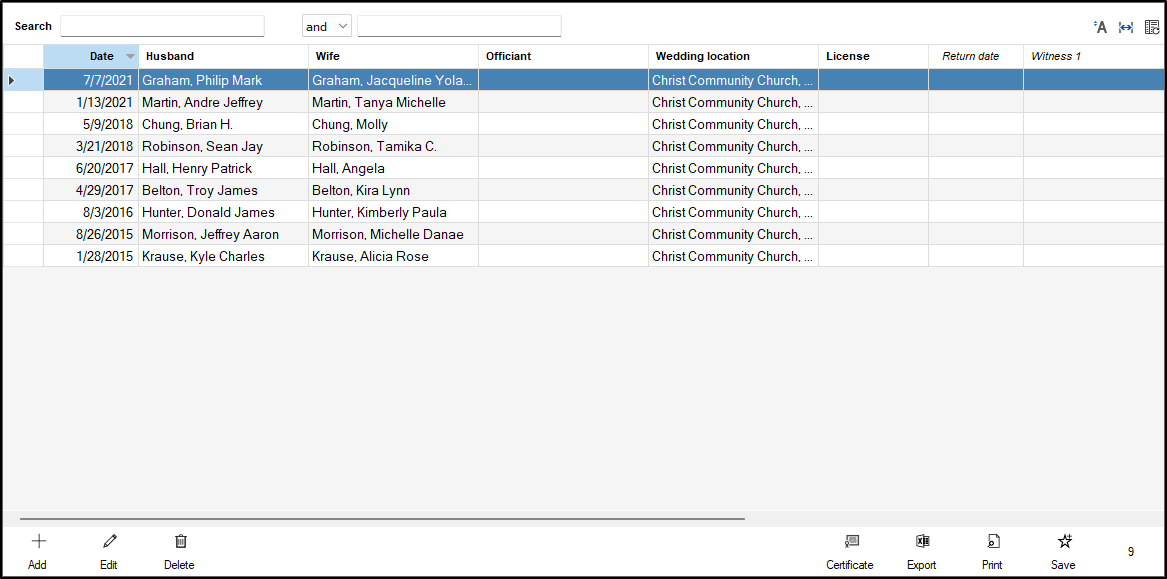Click the second search field after and
This screenshot has height=579, width=1167.
pyautogui.click(x=459, y=27)
